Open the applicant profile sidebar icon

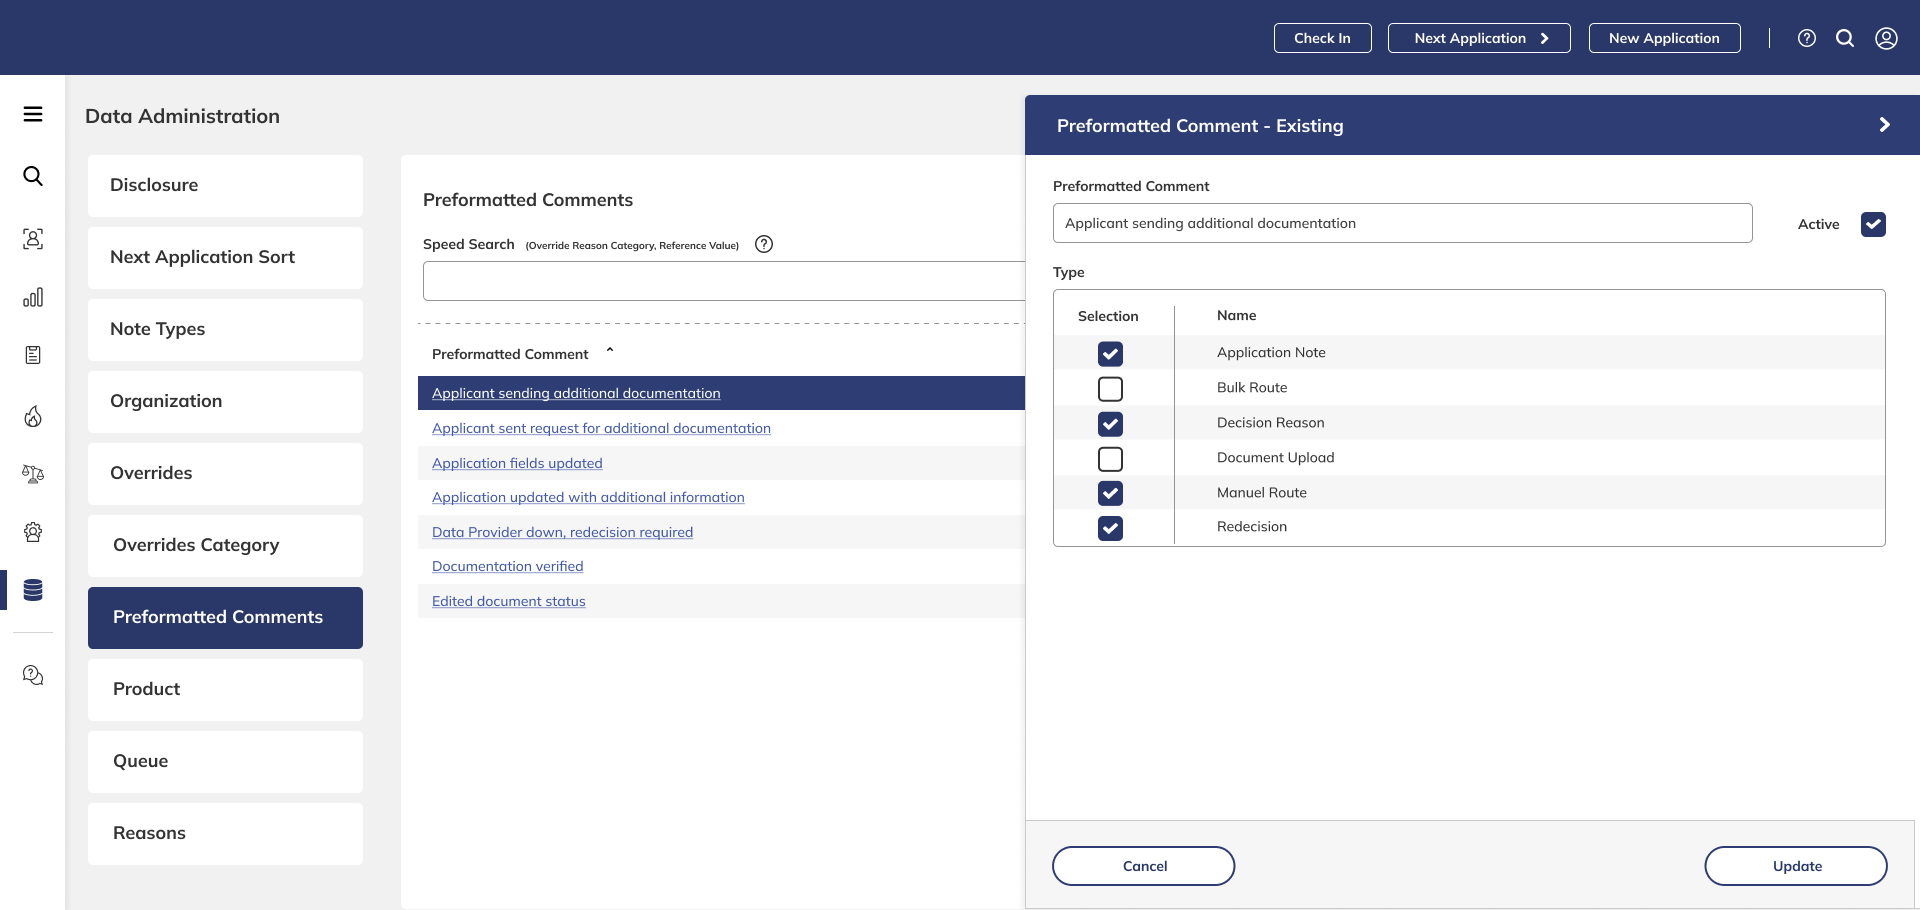coord(33,238)
